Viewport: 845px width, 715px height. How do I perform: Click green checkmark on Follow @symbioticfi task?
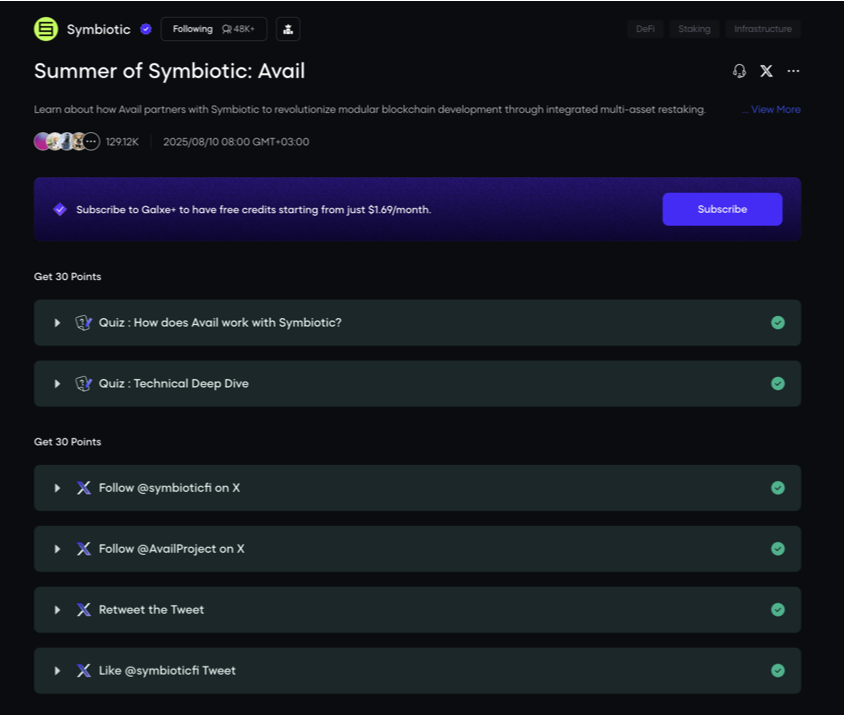[778, 488]
